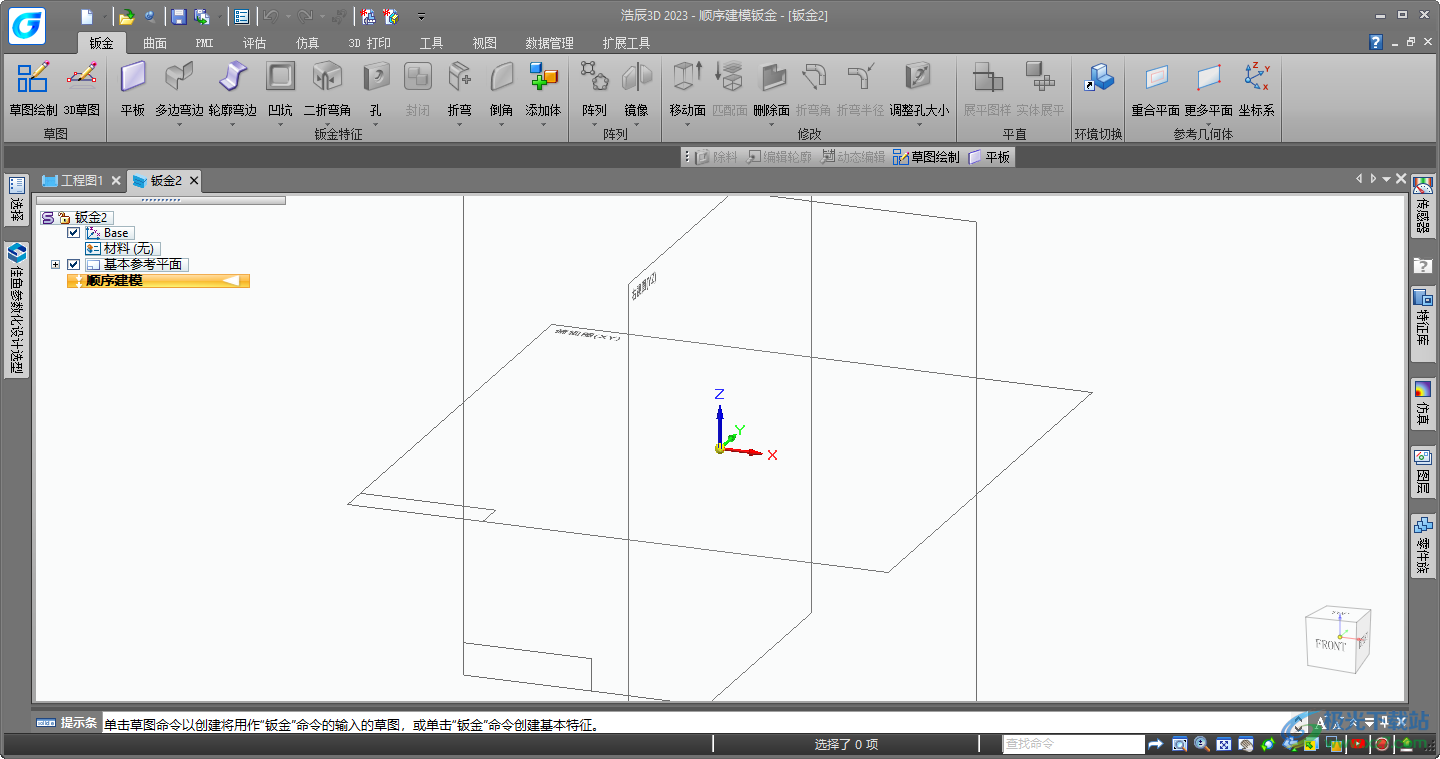Open the 传感器 side panel
Viewport: 1440px width, 759px height.
(x=1422, y=207)
